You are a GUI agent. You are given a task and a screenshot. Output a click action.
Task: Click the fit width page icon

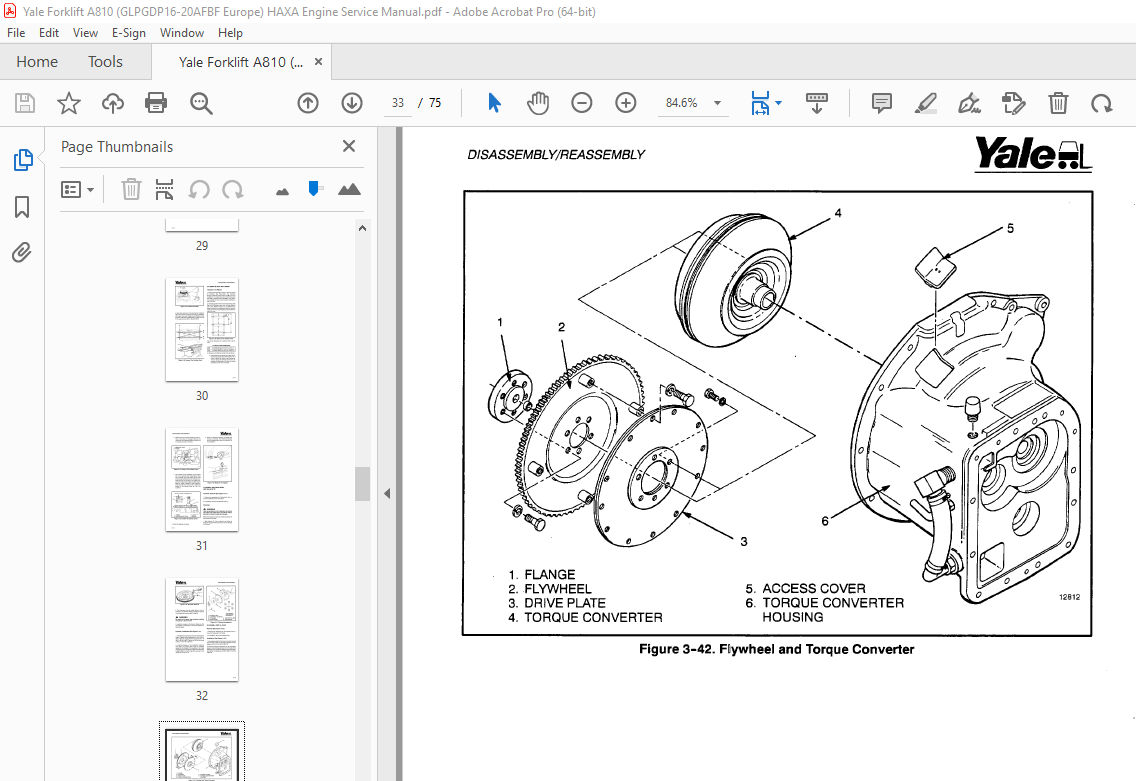pos(760,103)
